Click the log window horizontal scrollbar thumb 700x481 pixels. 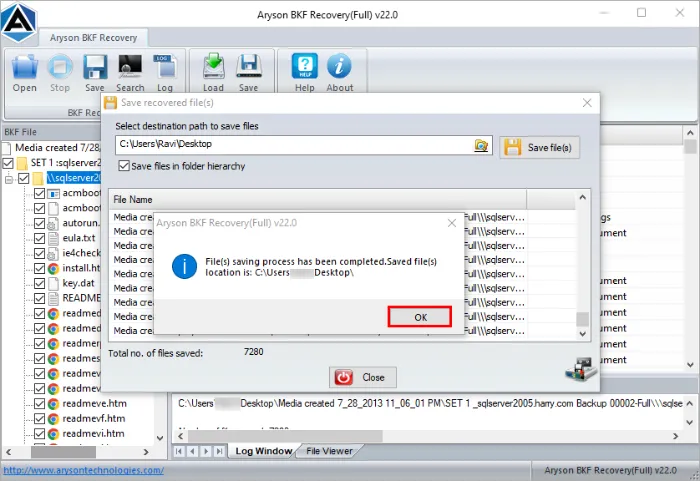285,436
